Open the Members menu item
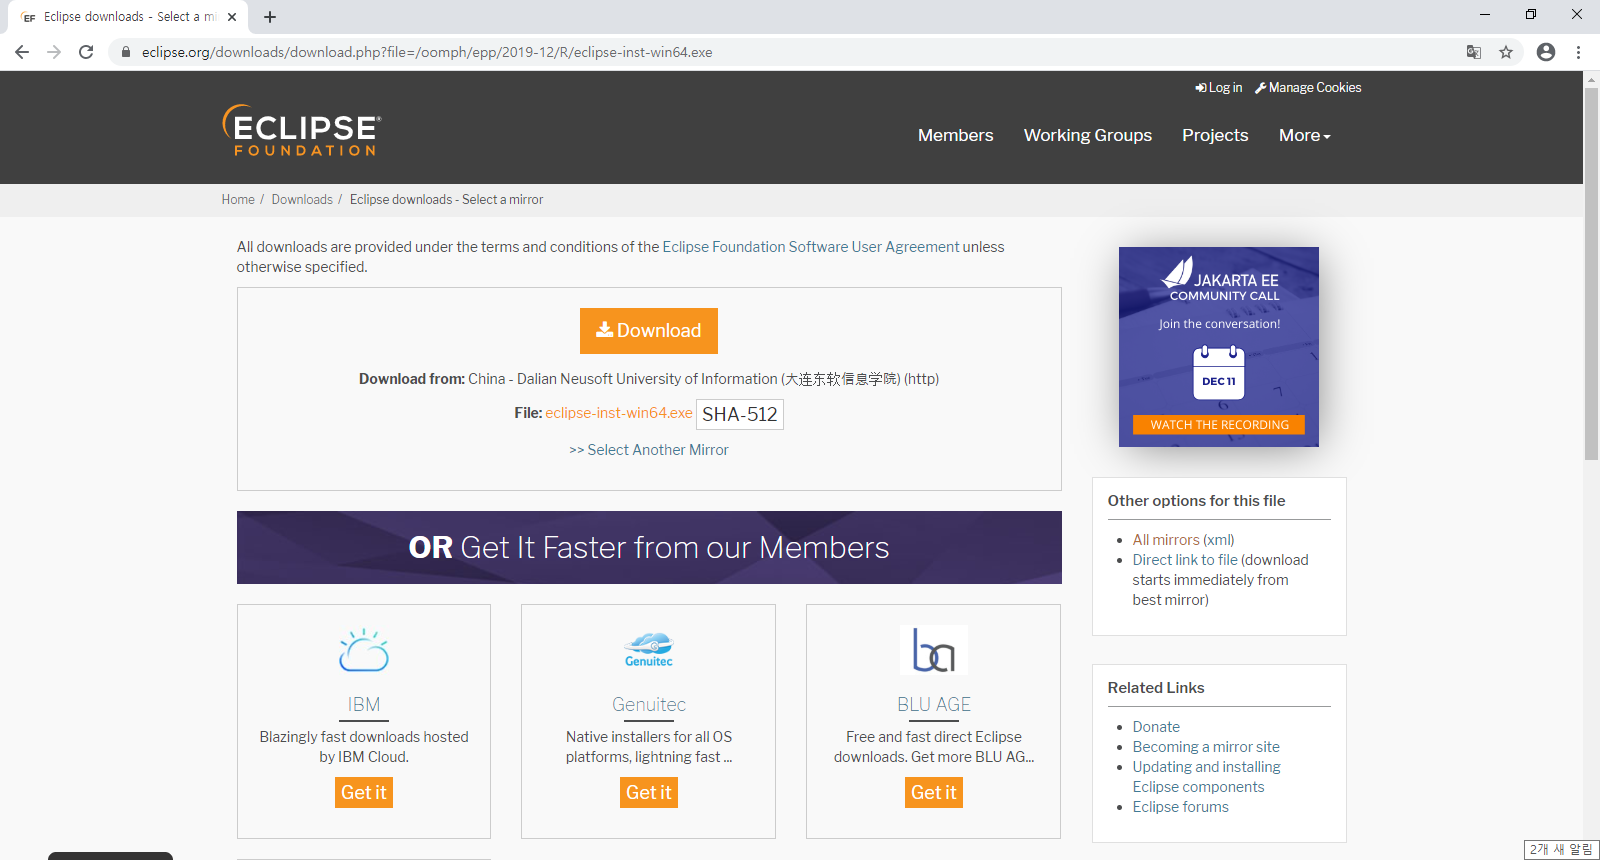1600x860 pixels. (956, 135)
